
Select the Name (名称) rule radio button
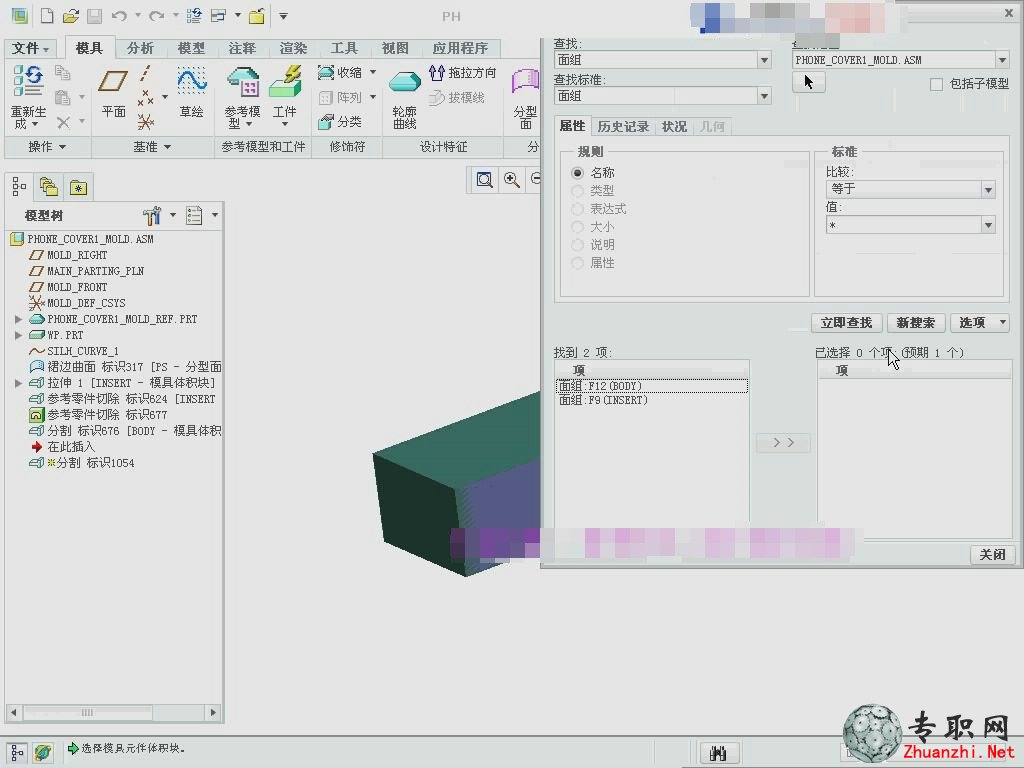(577, 173)
